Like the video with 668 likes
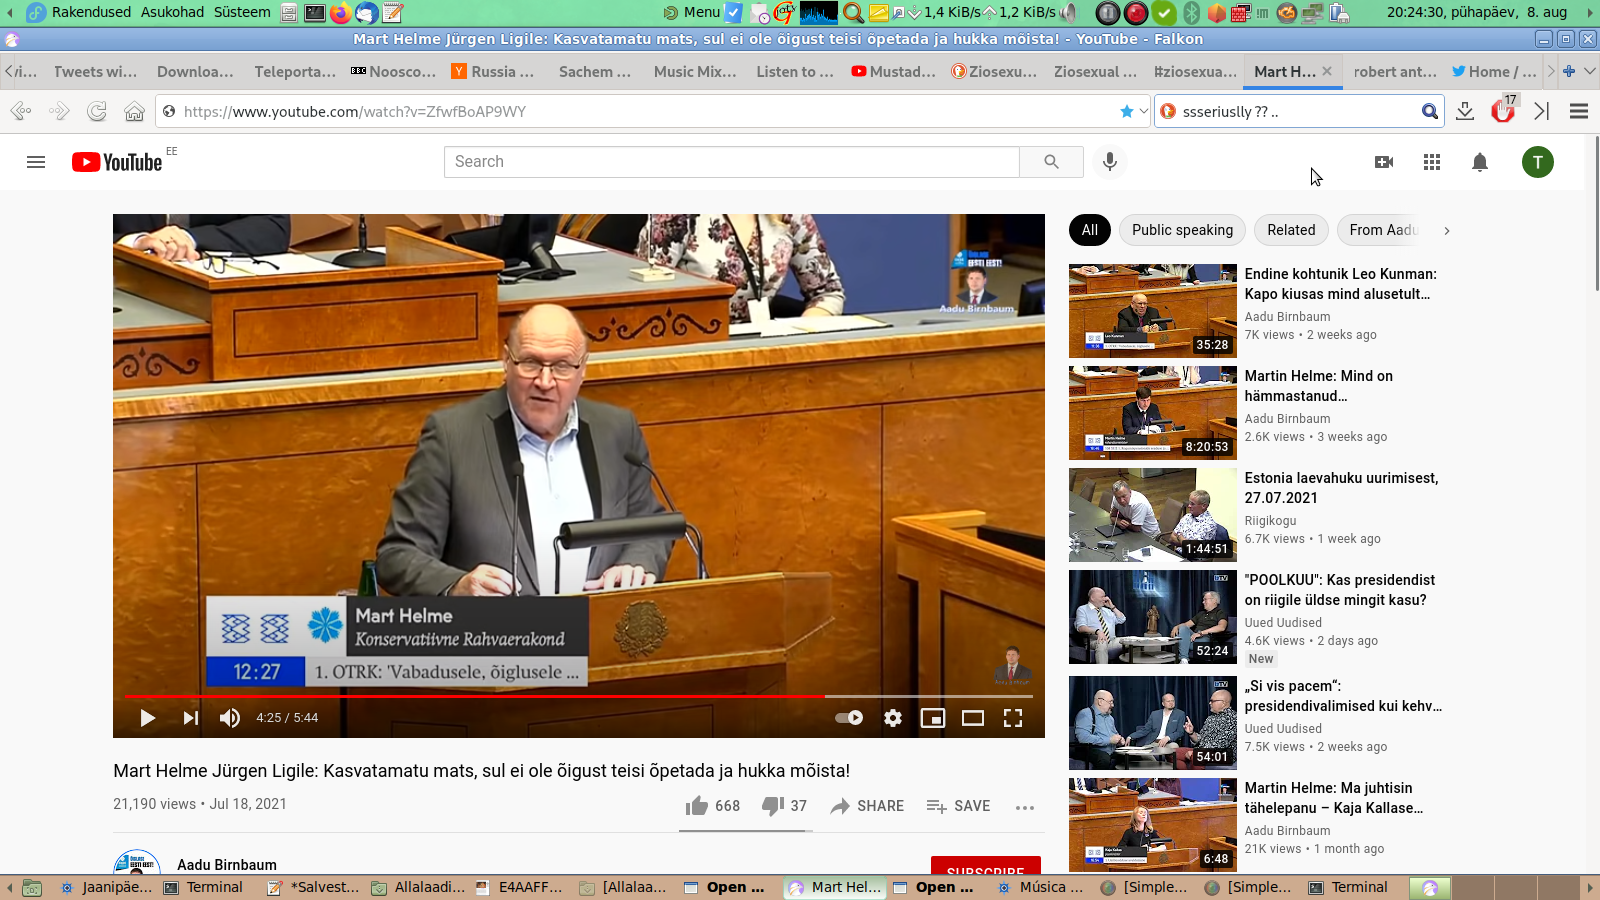1600x900 pixels. tap(713, 806)
